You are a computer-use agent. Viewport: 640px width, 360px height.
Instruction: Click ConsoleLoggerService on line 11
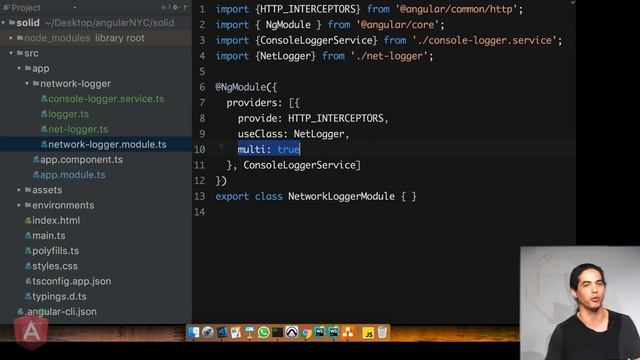300,165
